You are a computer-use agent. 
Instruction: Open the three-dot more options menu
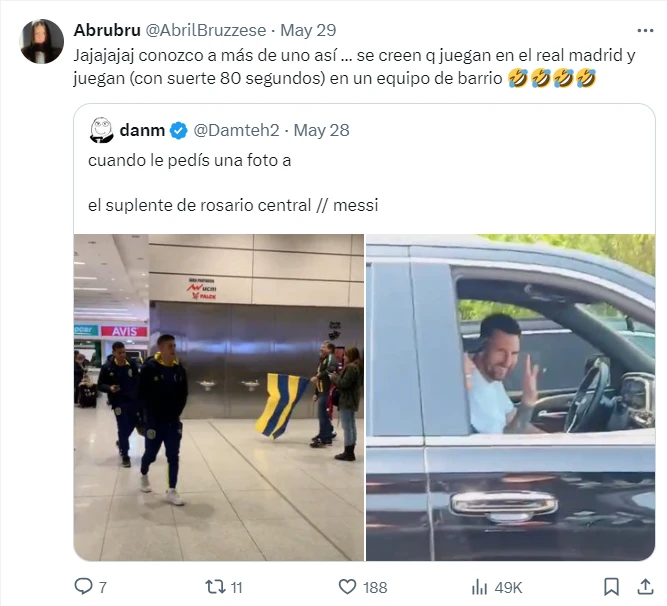(645, 31)
